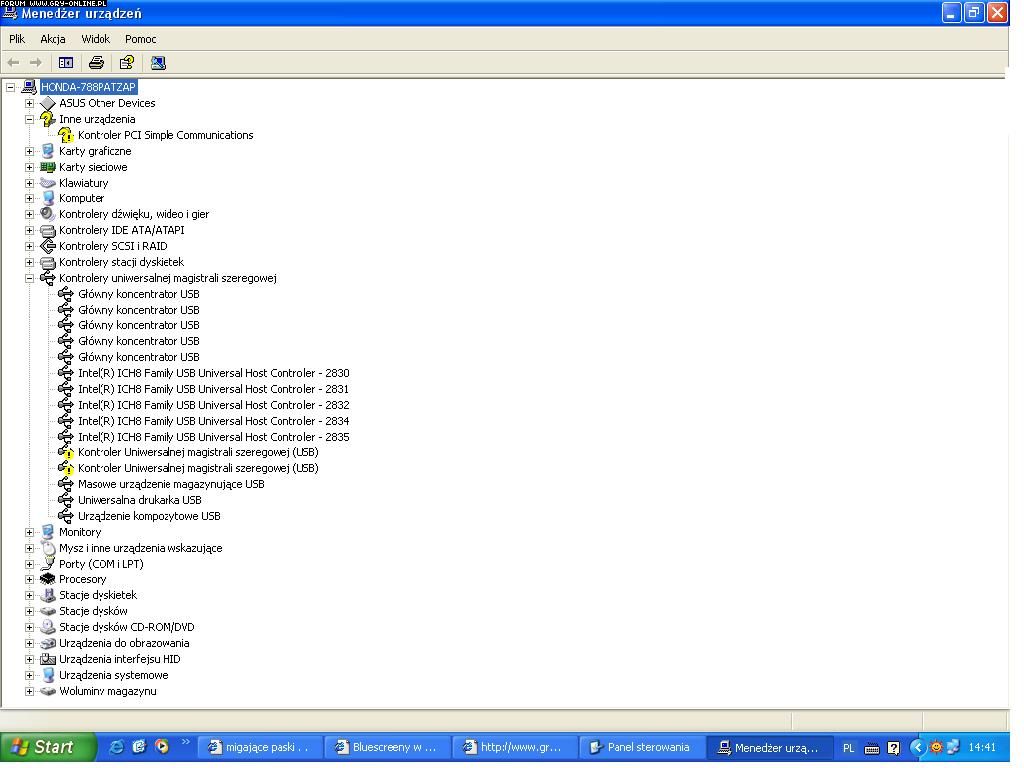Click the Internet Explorer quick launch icon
Image resolution: width=1024 pixels, height=768 pixels.
click(x=116, y=746)
